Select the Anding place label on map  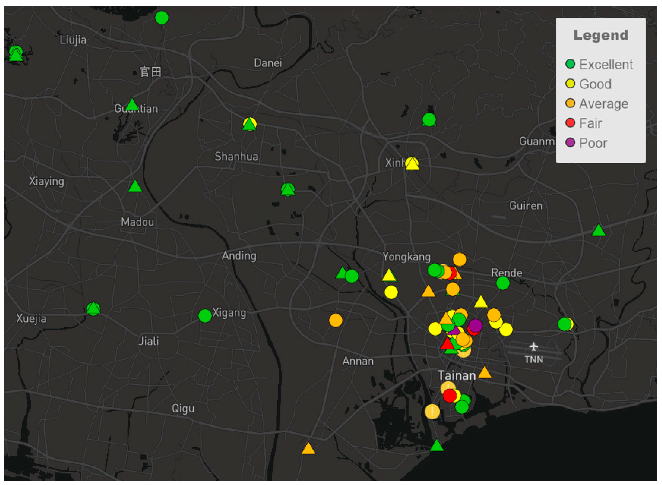click(x=239, y=256)
